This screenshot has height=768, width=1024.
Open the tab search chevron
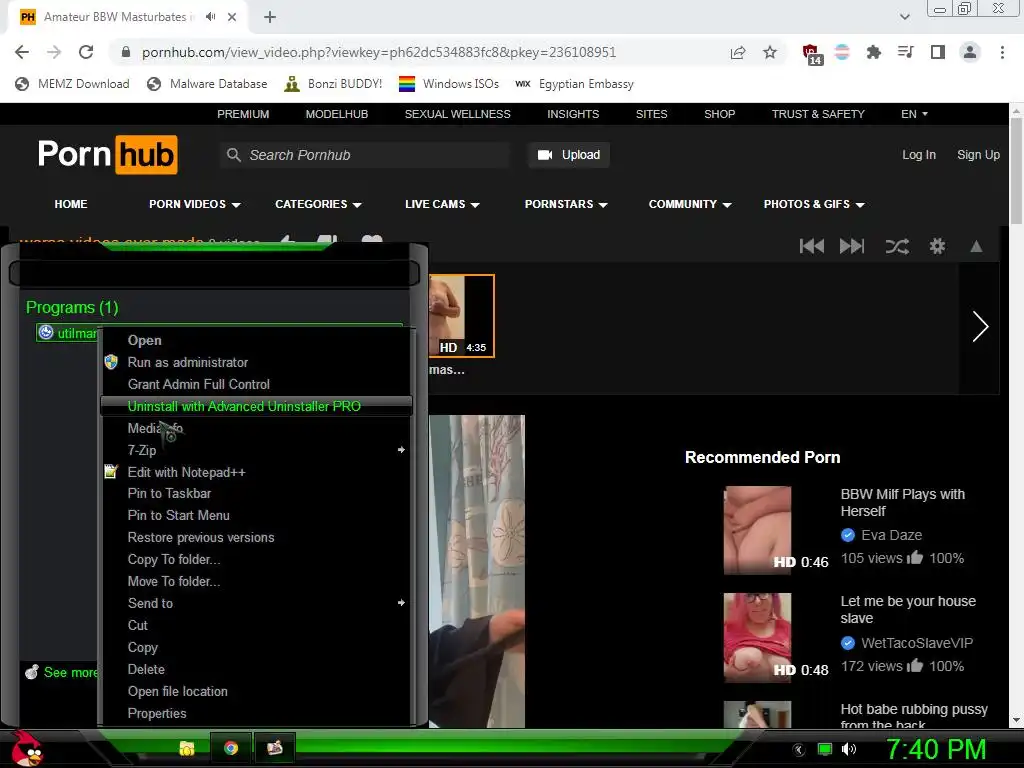(904, 17)
